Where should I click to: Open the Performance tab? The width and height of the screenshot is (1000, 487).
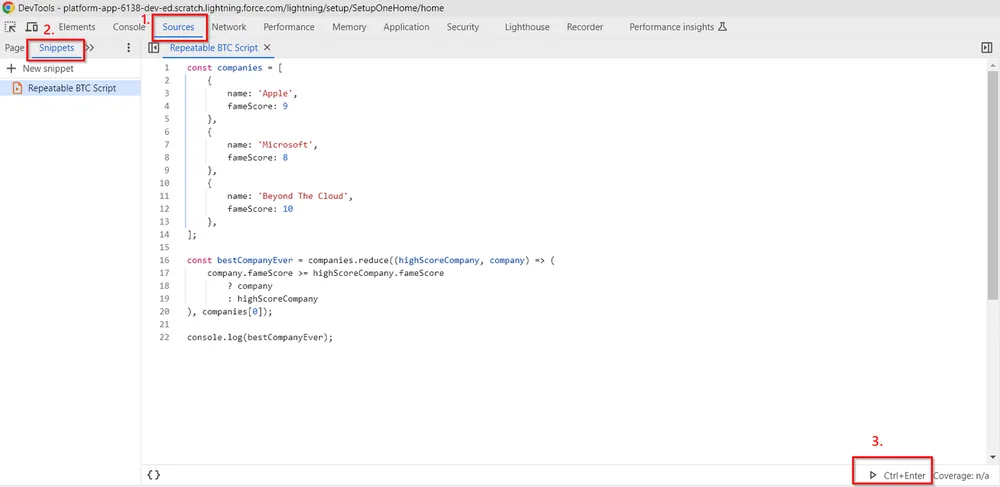pyautogui.click(x=289, y=27)
